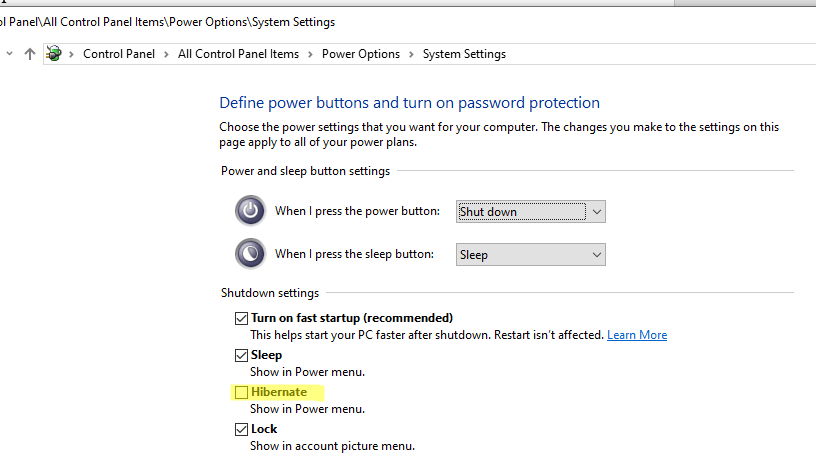Click 'When I press the power button' label
The height and width of the screenshot is (463, 816).
[357, 211]
